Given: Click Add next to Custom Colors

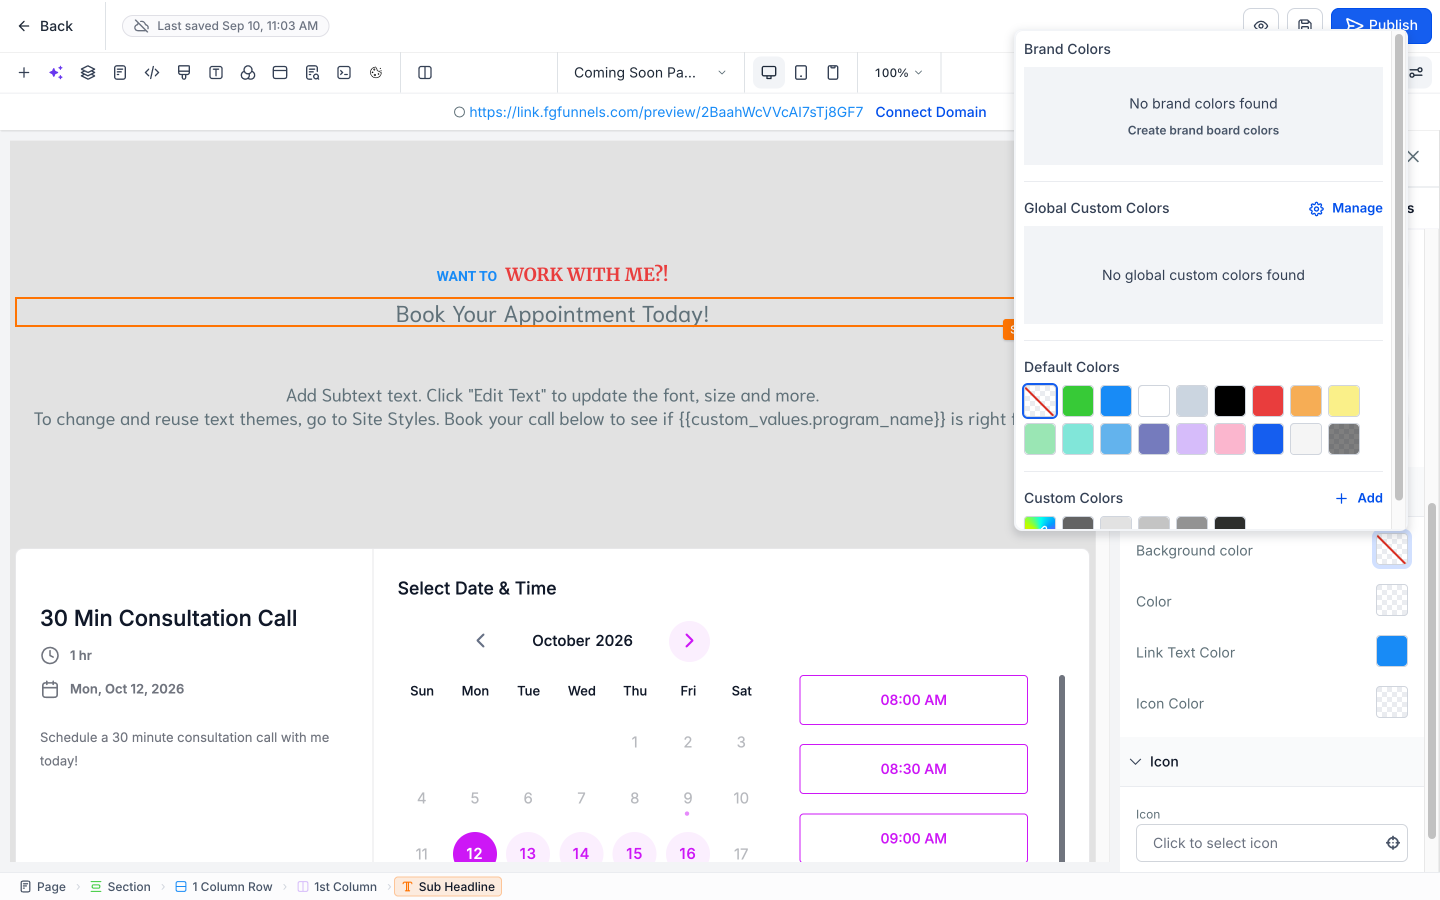Looking at the screenshot, I should click(x=1359, y=498).
